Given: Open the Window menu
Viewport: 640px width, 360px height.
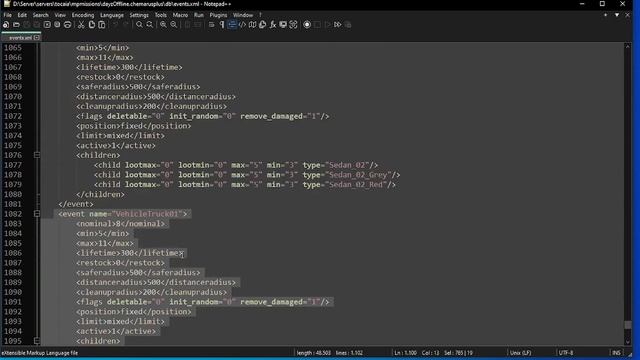Looking at the screenshot, I should click(243, 15).
